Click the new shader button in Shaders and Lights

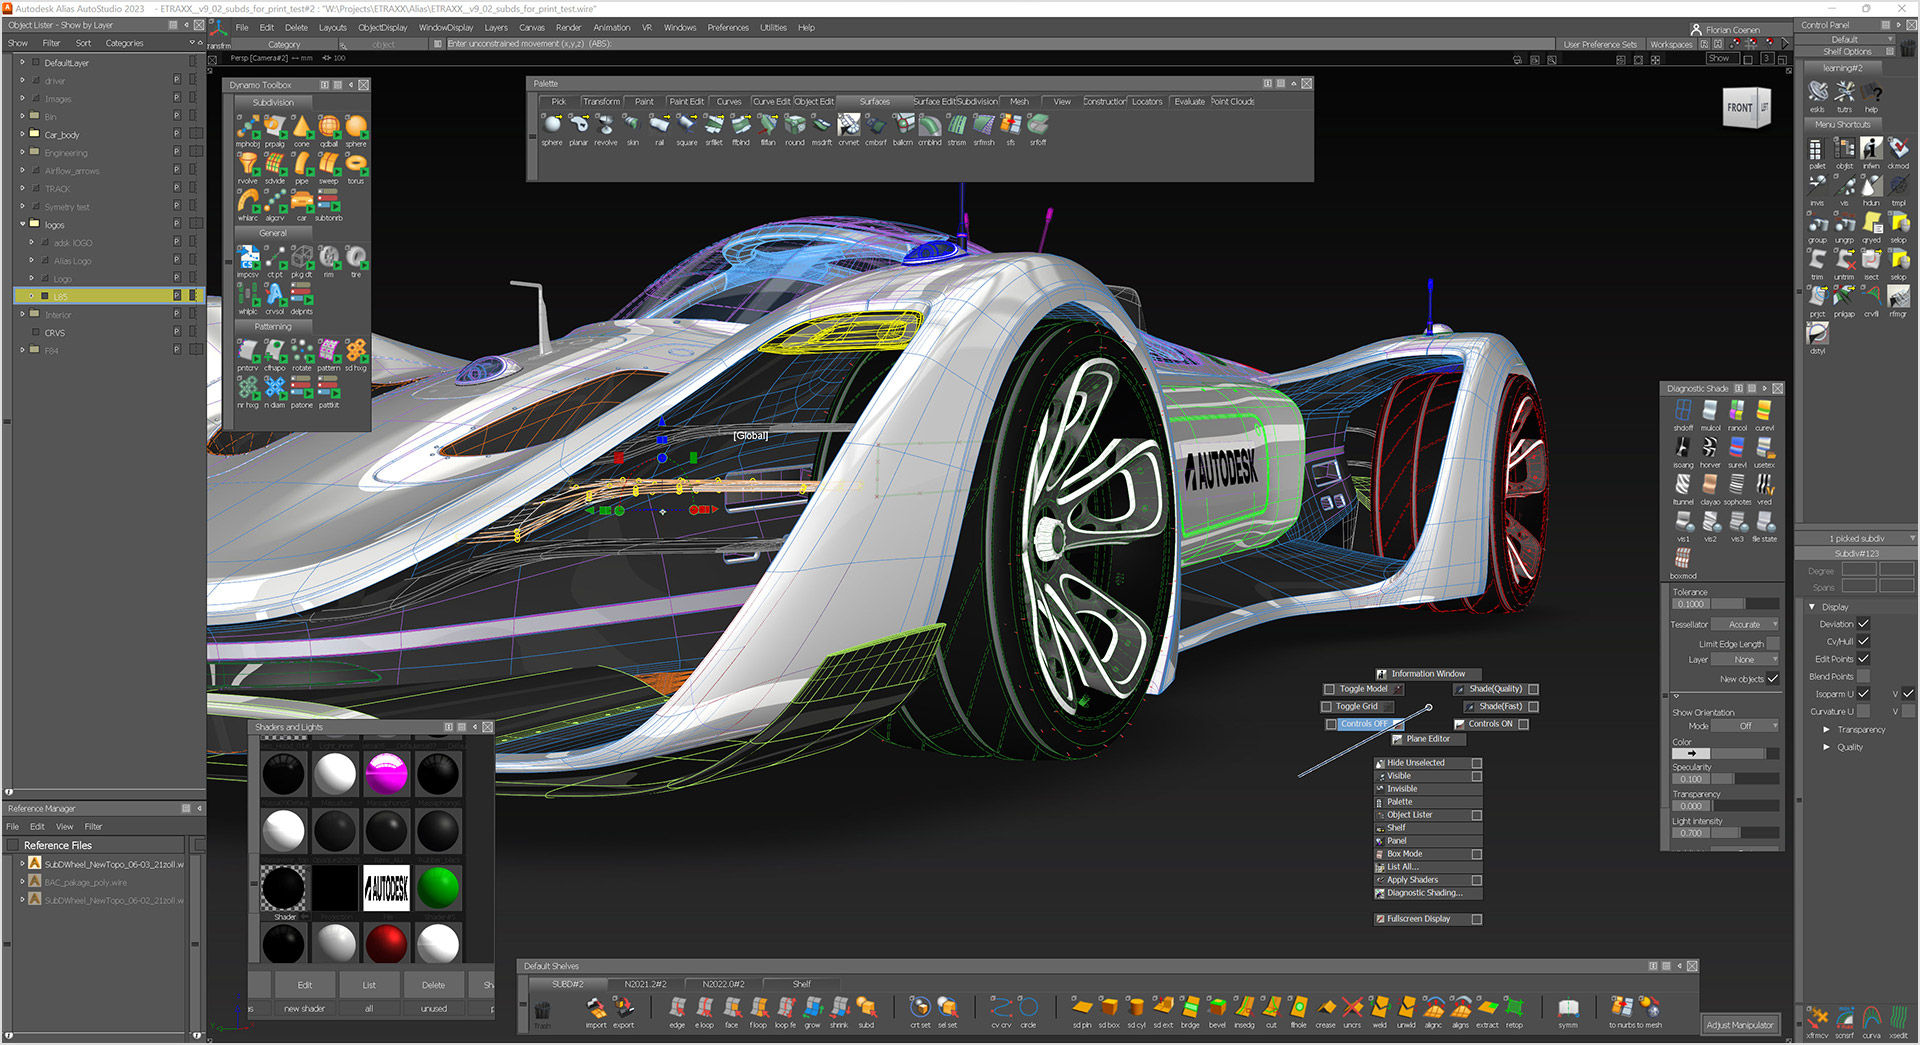(304, 1008)
